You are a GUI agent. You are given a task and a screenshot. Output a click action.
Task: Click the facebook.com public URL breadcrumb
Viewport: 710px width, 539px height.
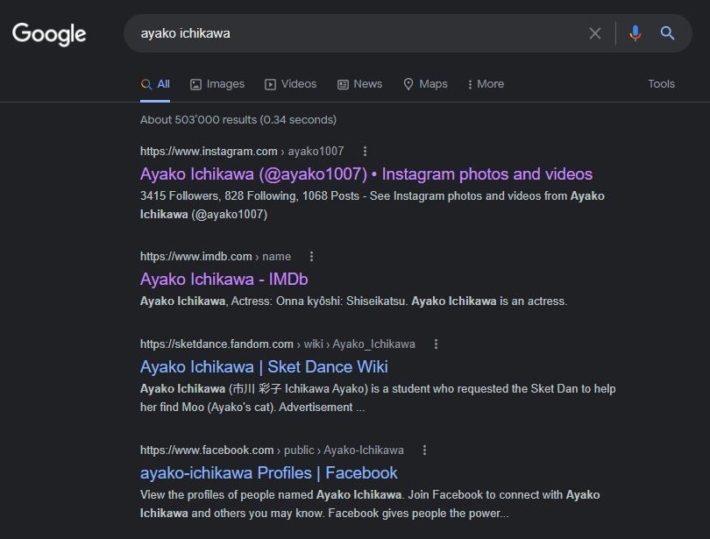coord(272,450)
